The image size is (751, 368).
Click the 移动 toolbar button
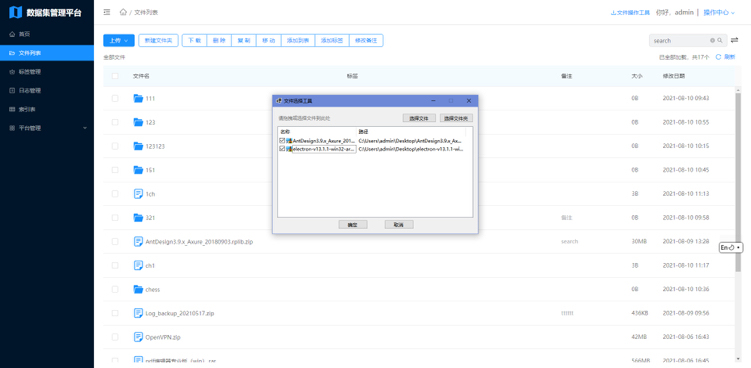269,41
